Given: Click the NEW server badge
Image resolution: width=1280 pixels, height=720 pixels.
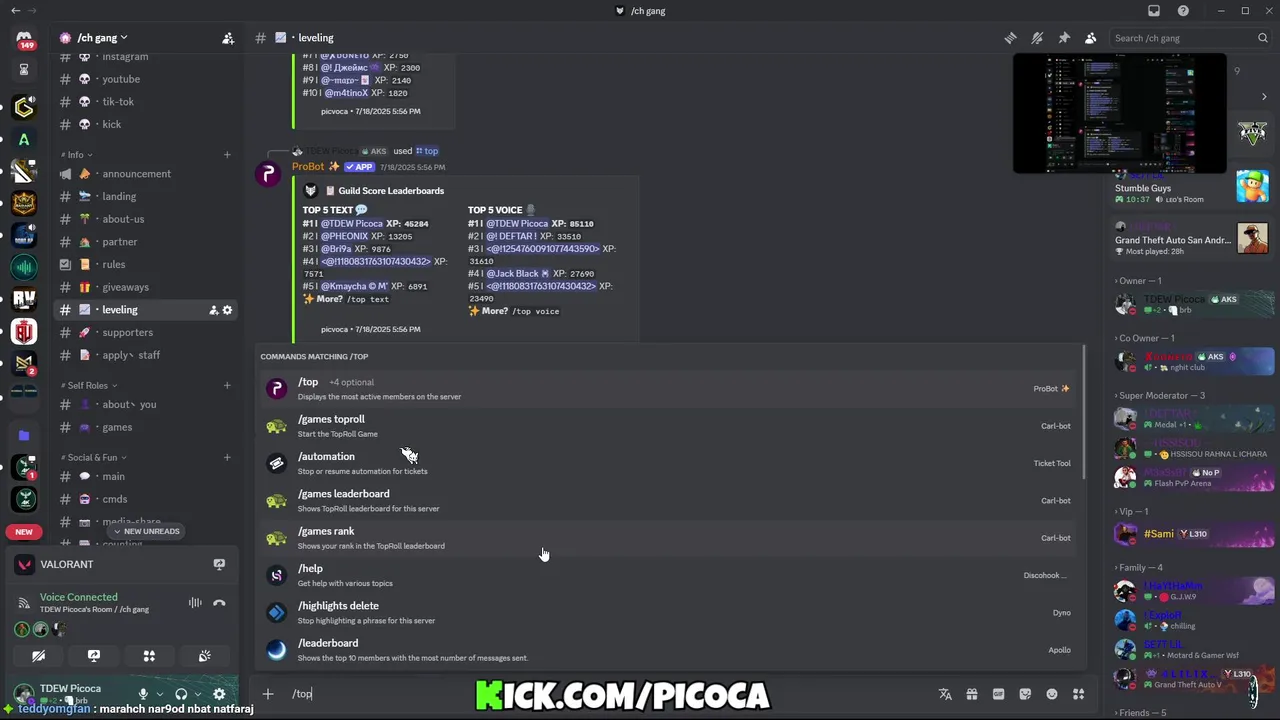Looking at the screenshot, I should pyautogui.click(x=24, y=532).
